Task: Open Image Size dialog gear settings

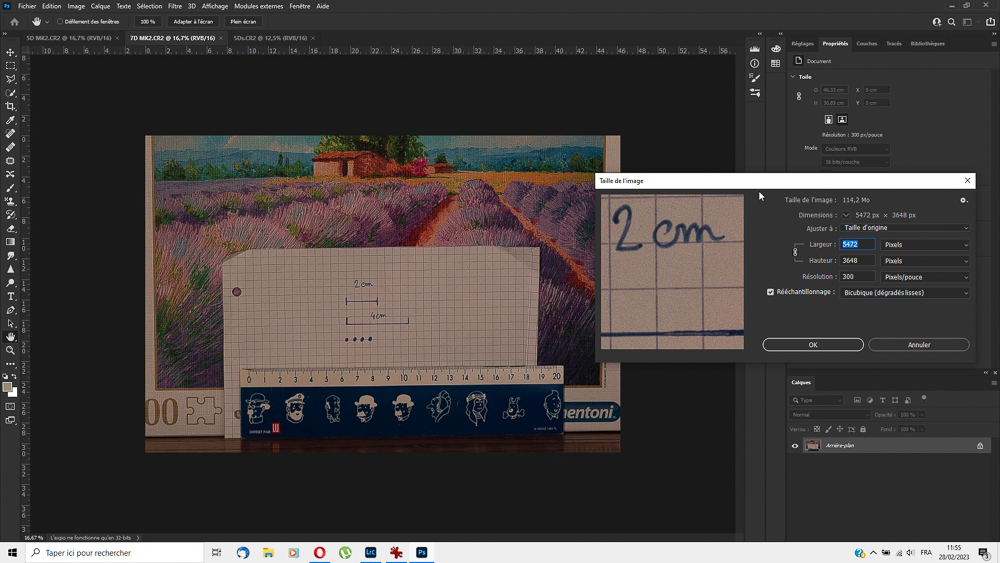Action: click(x=964, y=200)
